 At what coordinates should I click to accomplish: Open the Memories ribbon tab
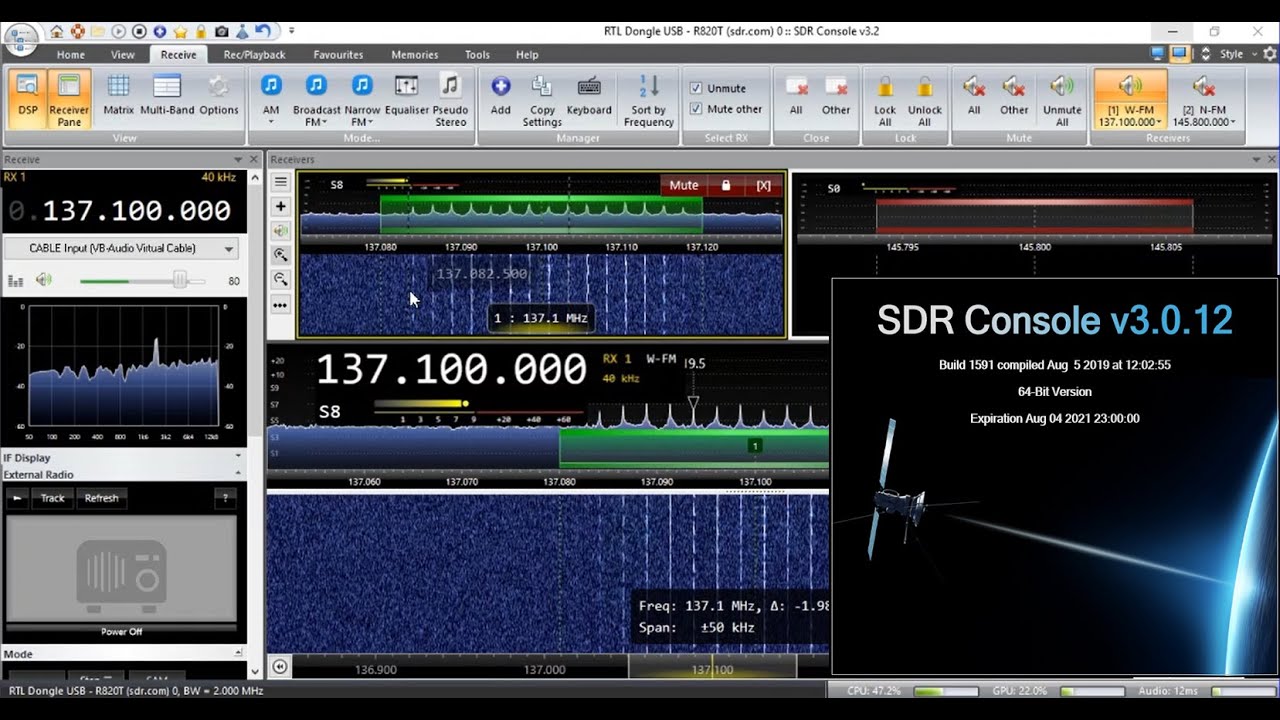point(414,54)
